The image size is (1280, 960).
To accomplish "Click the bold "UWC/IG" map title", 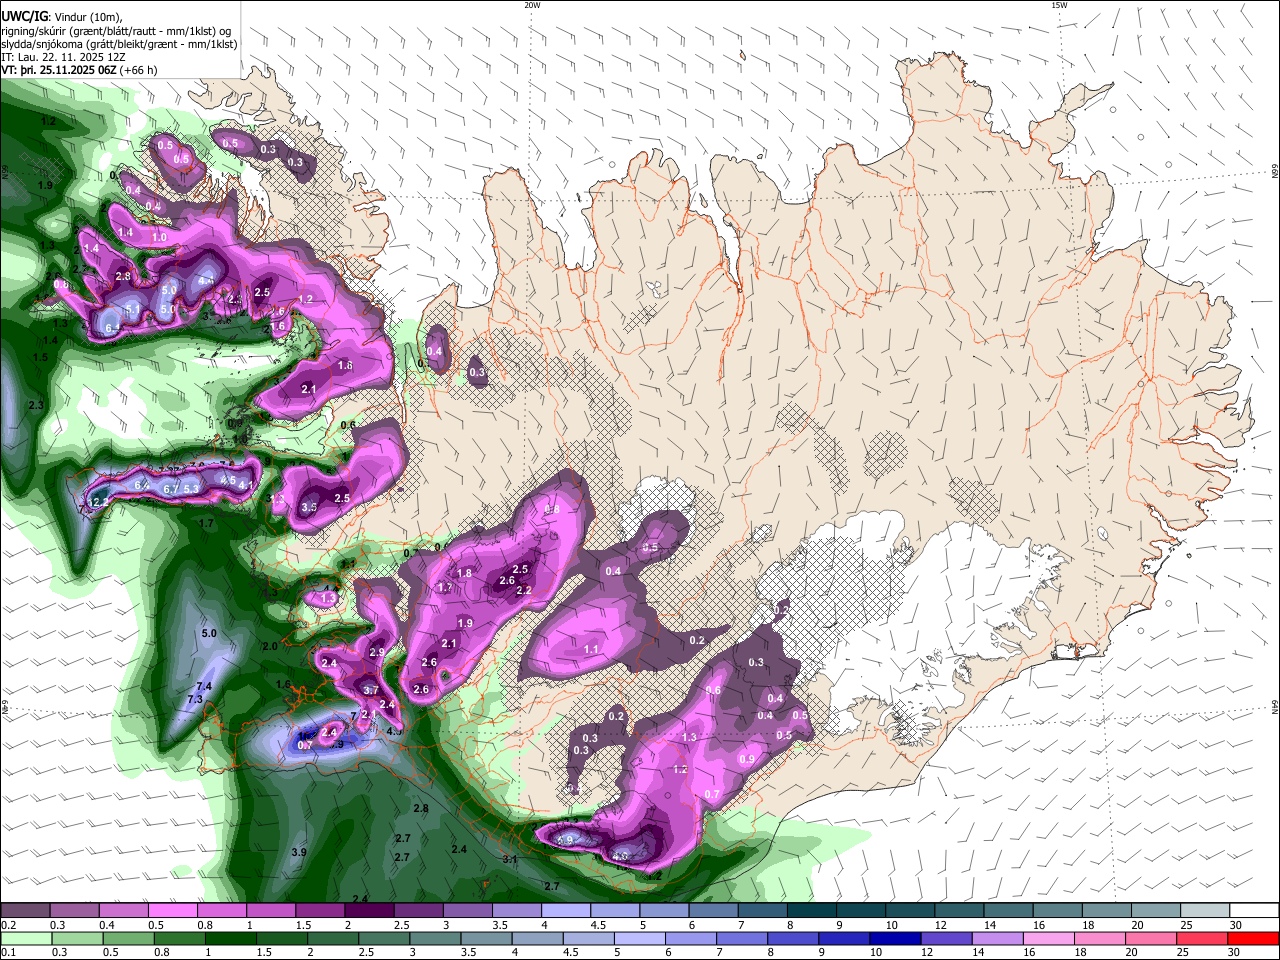I will click(x=23, y=16).
